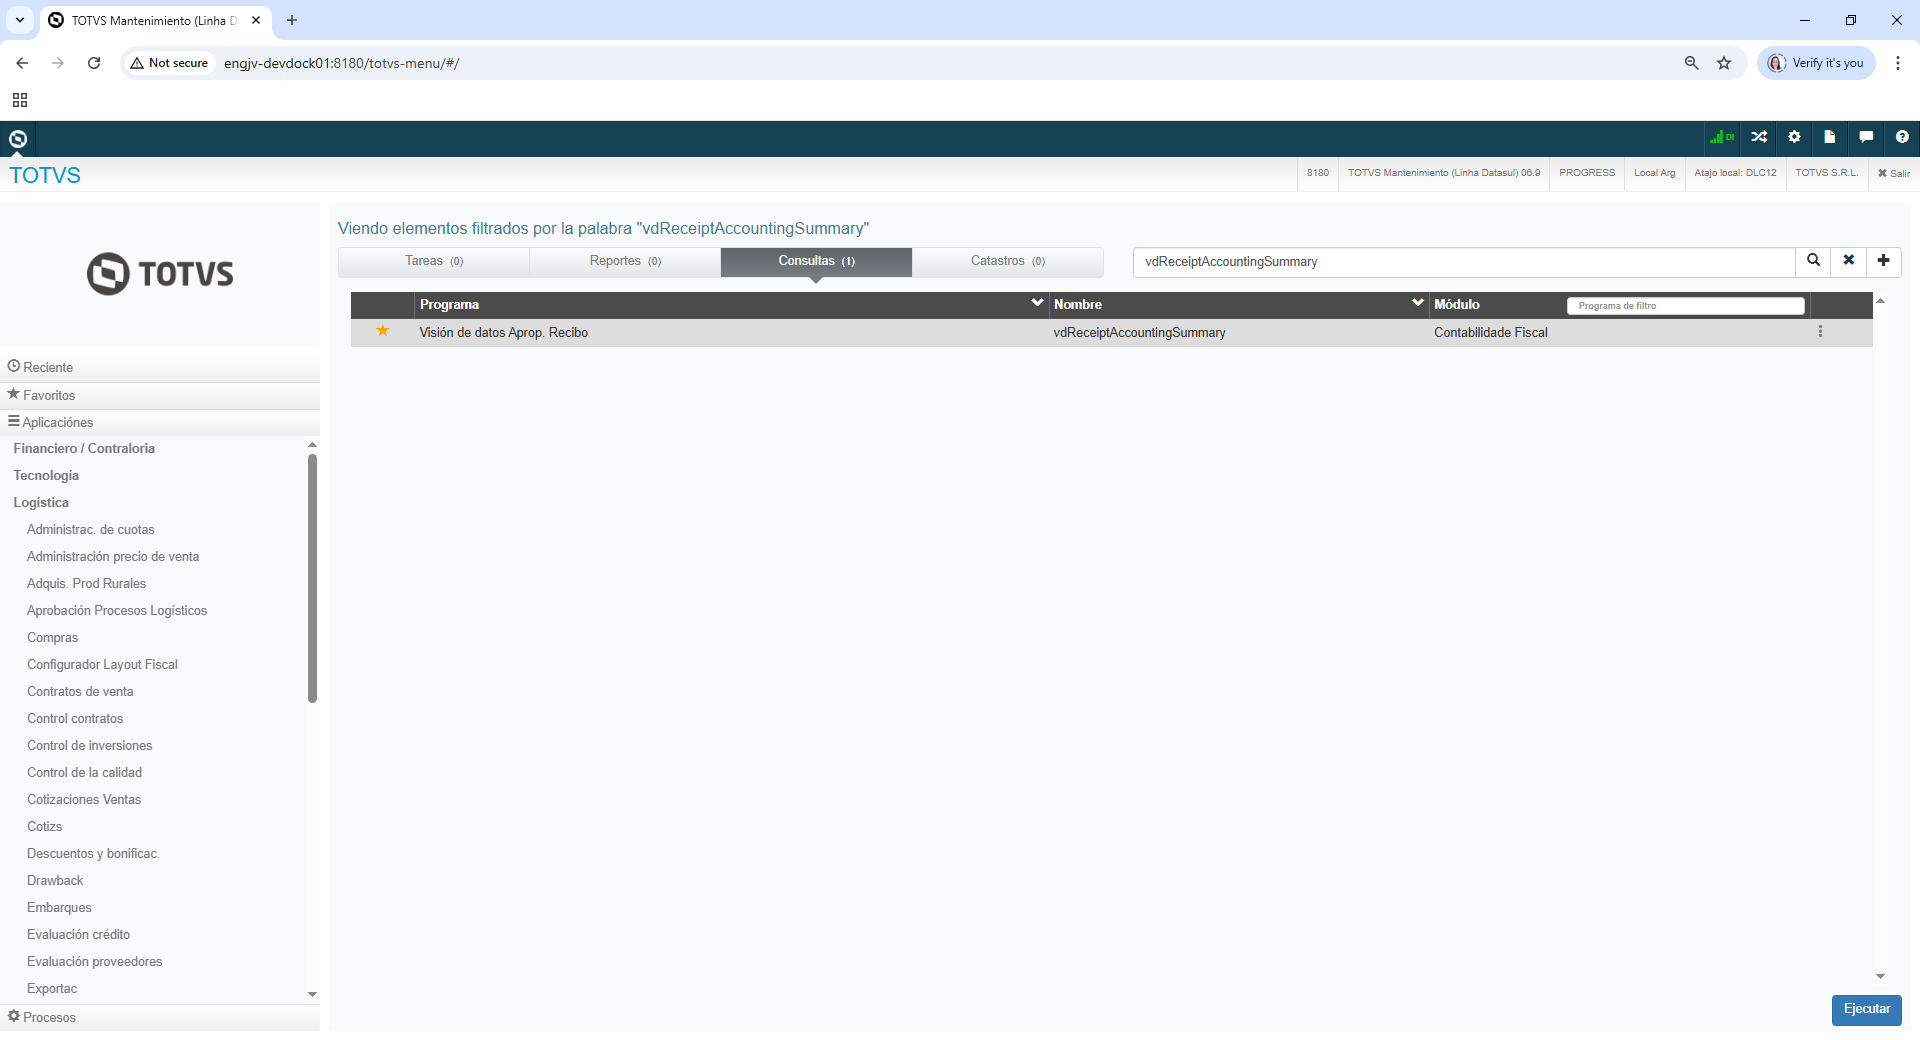Viewport: 1920px width, 1040px height.
Task: Click the shuffle arrows icon in the header
Action: (1759, 137)
